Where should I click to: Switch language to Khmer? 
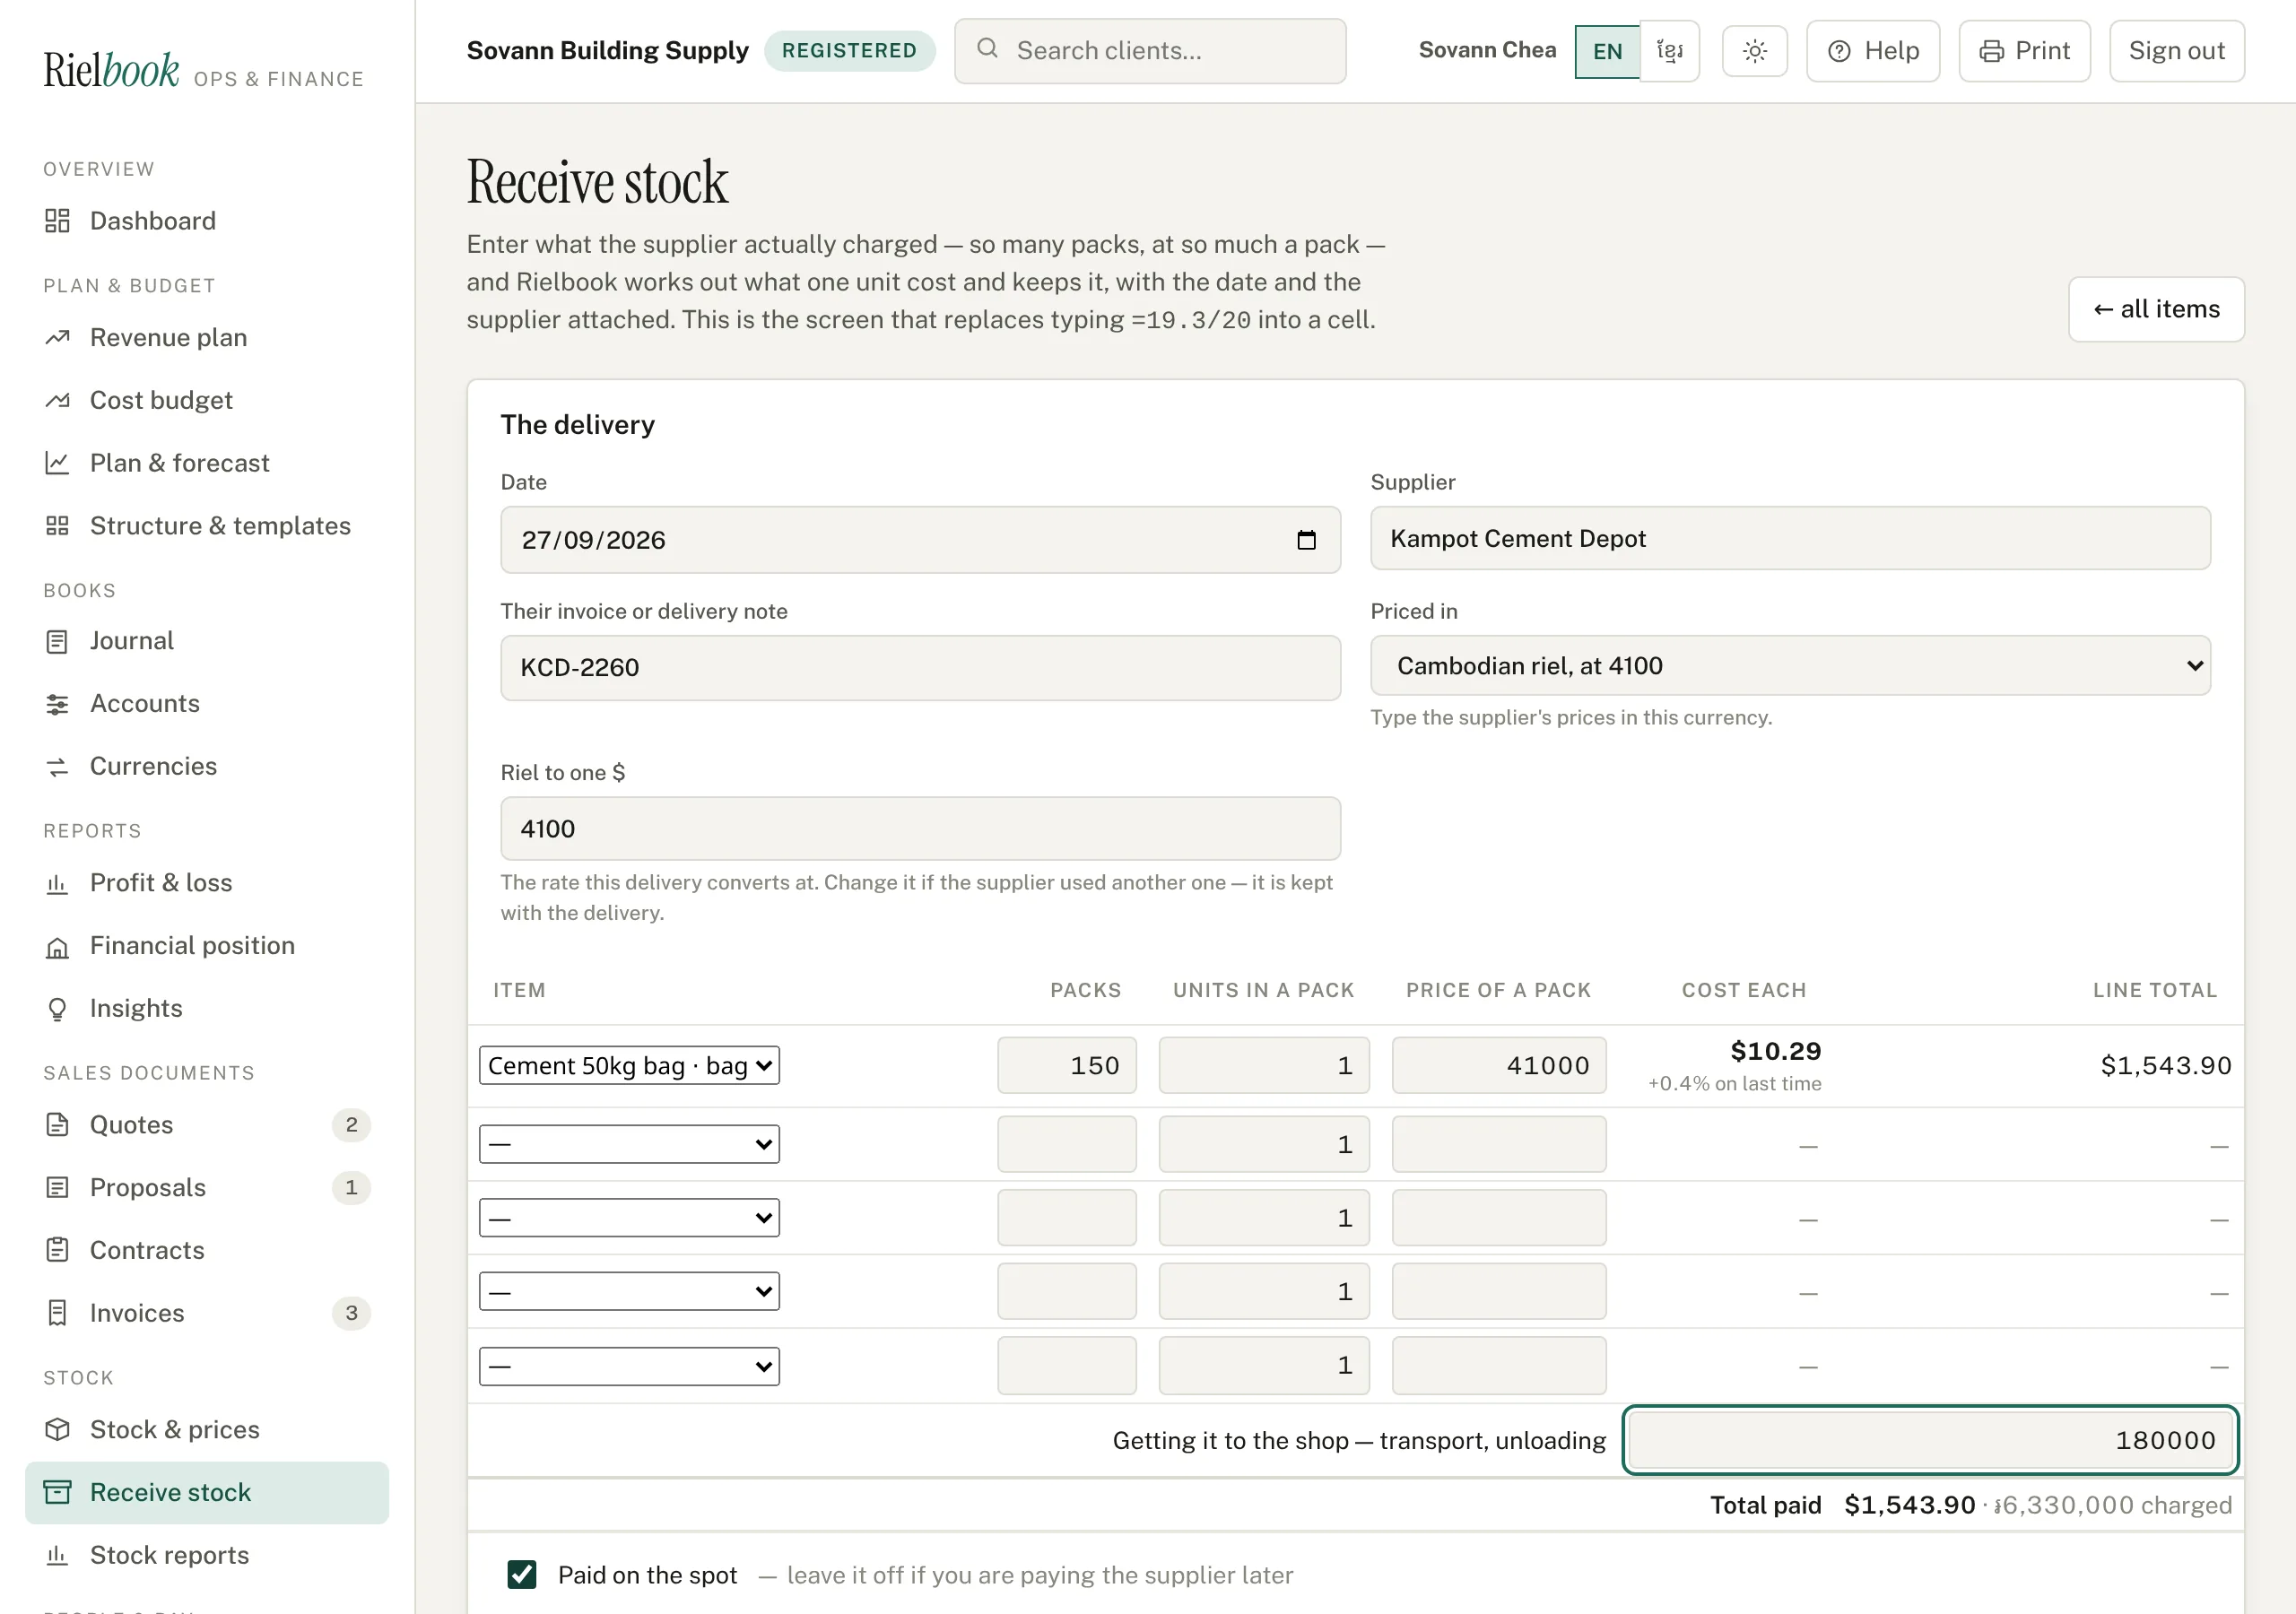(x=1670, y=51)
